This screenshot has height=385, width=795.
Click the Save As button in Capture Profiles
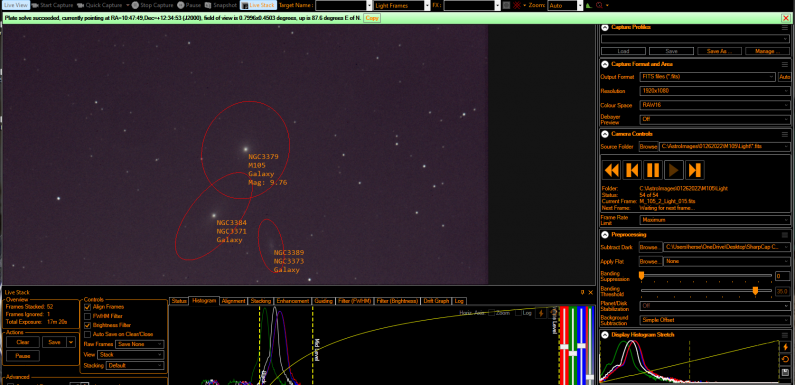pos(719,51)
